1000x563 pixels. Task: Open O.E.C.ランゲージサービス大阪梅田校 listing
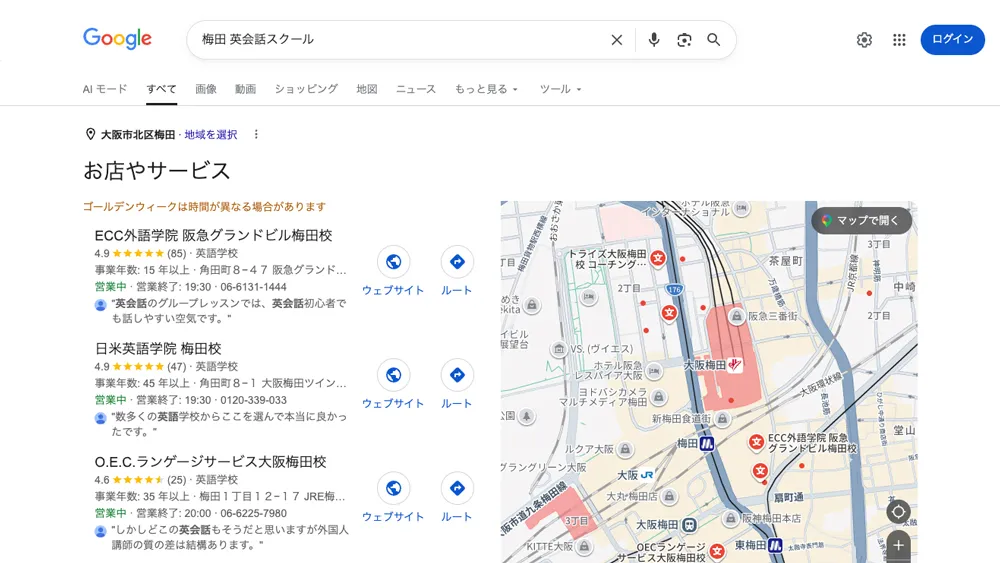[210, 462]
